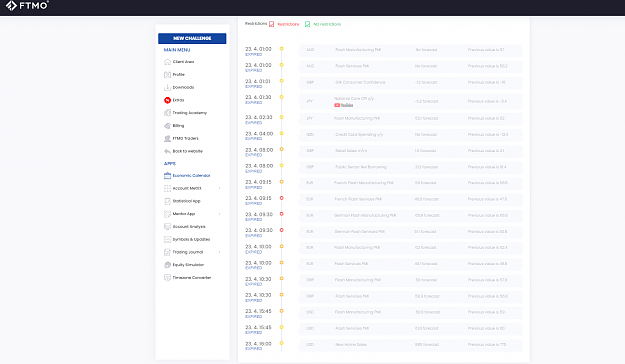Select the 'French Flash Services PMI' event
This screenshot has width=625, height=364.
[358, 199]
